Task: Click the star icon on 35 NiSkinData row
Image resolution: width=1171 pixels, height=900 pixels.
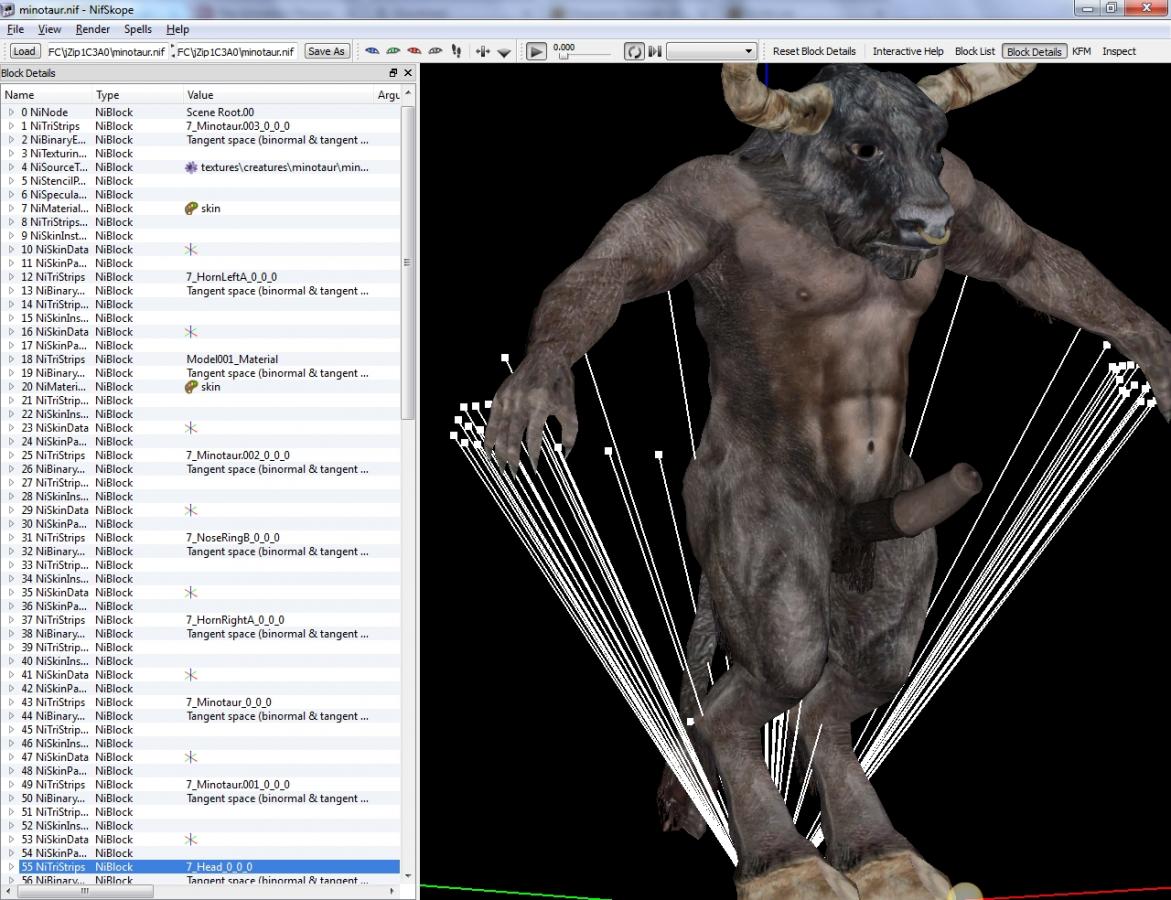Action: point(191,592)
